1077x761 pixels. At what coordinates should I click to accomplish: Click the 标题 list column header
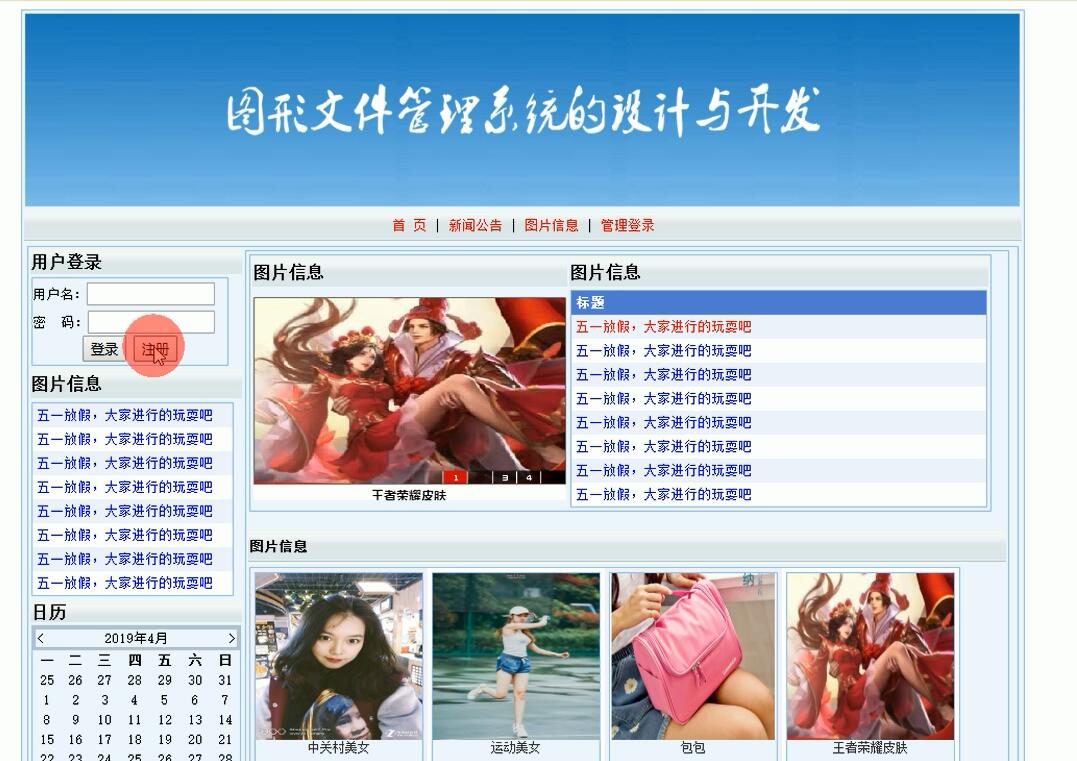(x=779, y=302)
